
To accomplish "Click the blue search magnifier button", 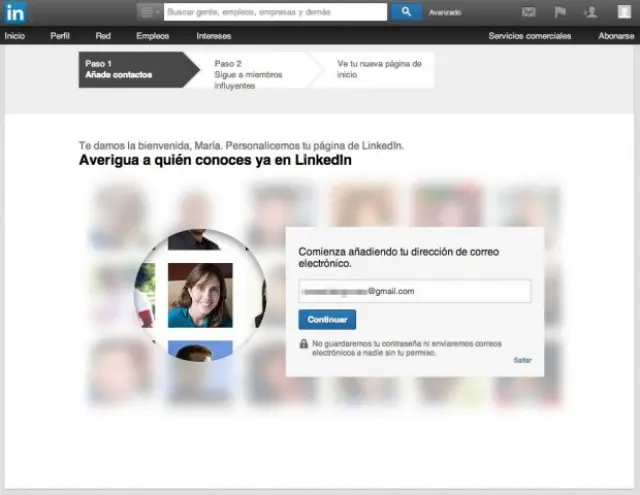I will 406,12.
